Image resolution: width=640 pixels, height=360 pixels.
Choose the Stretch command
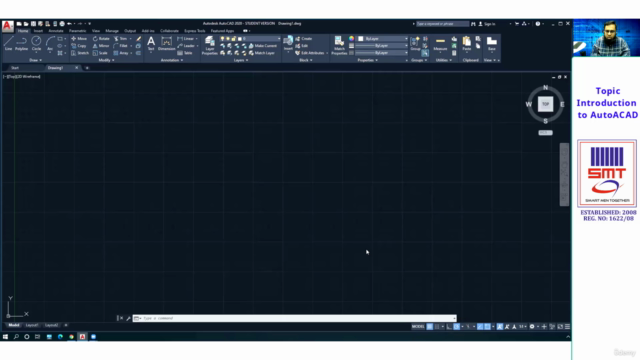pos(80,53)
